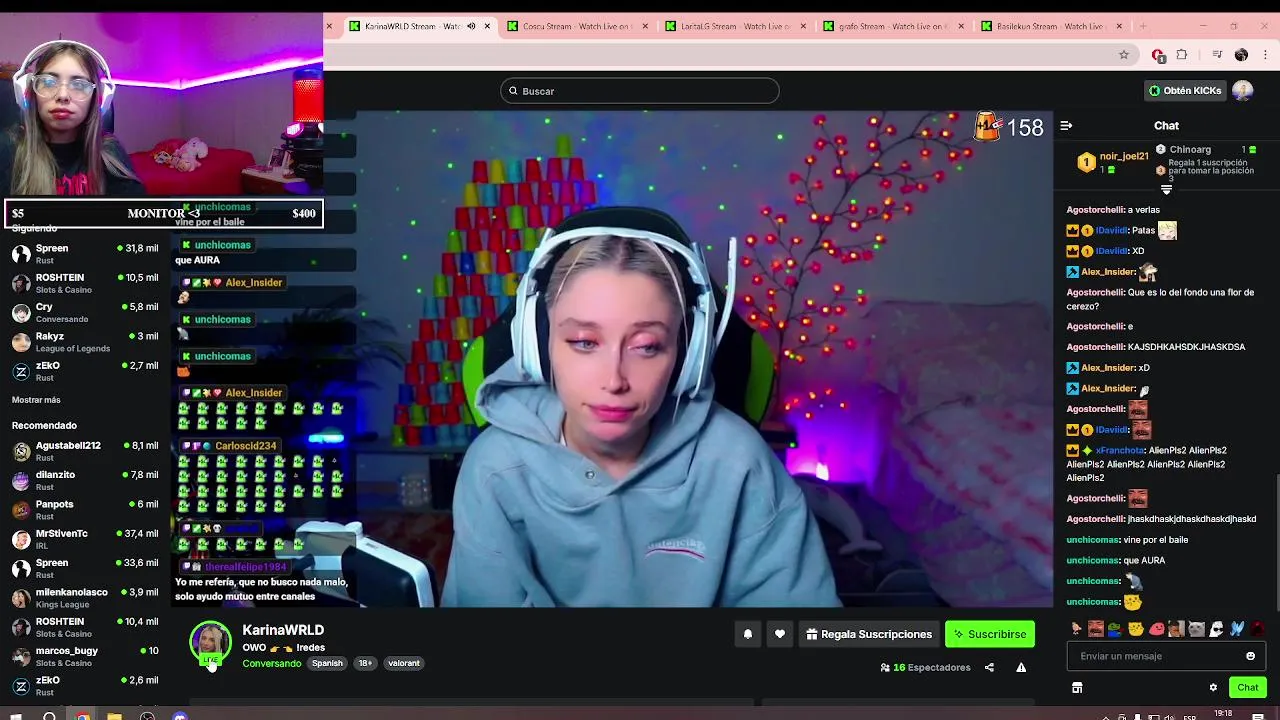Click the white cat emote in quick bar
Image resolution: width=1280 pixels, height=720 pixels.
1197,629
